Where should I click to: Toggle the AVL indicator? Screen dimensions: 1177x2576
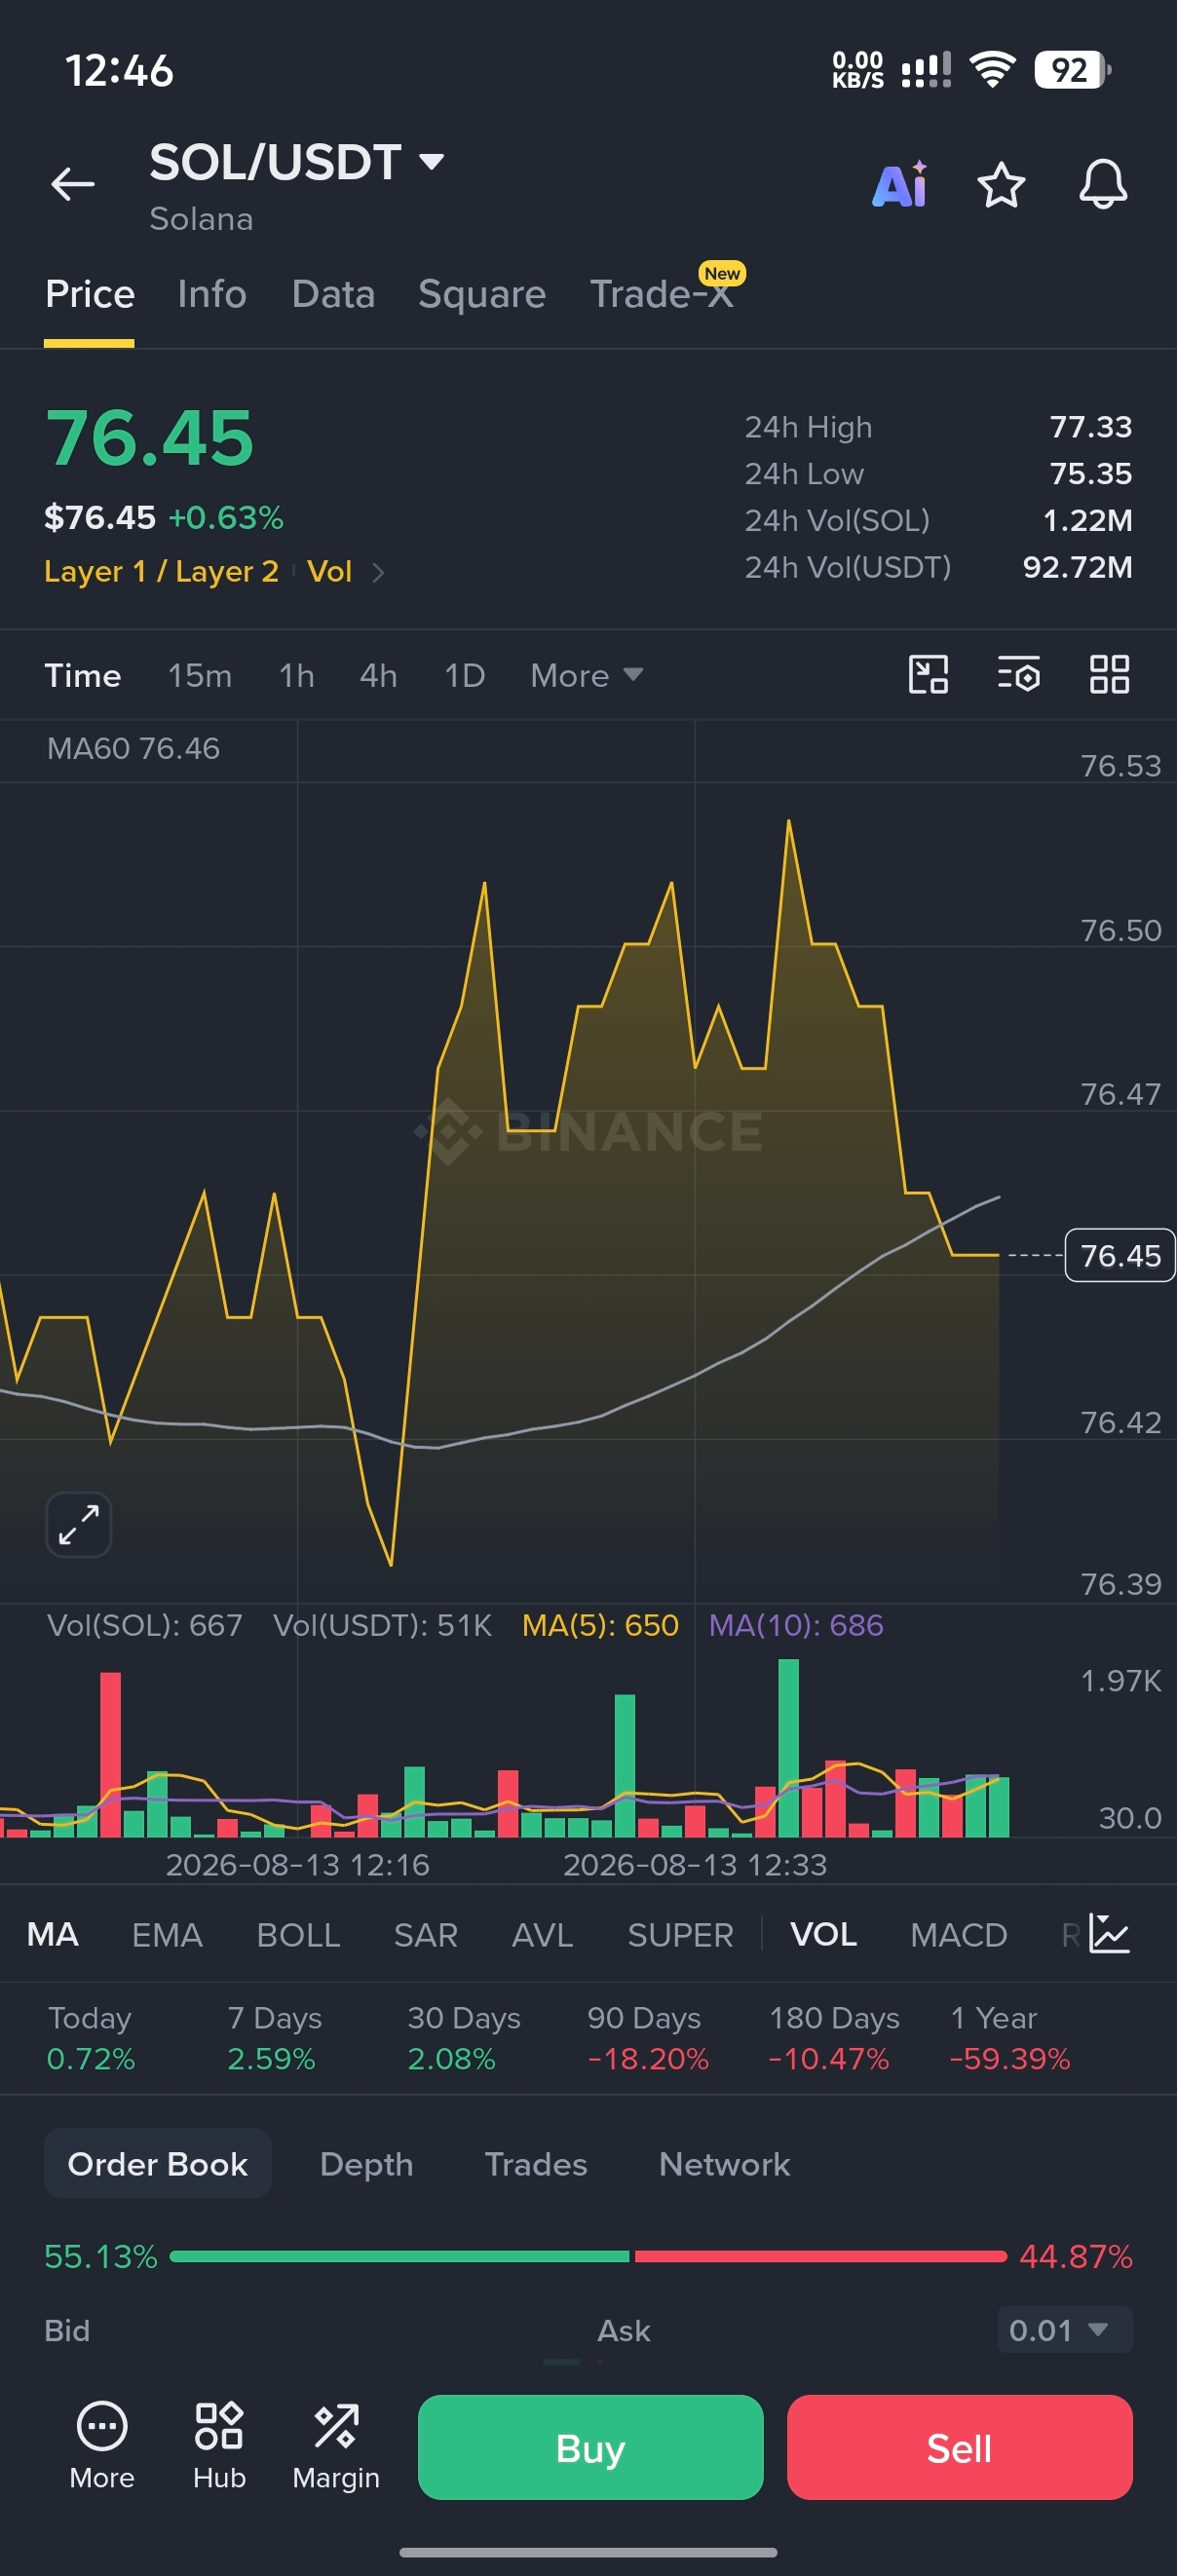tap(542, 1934)
